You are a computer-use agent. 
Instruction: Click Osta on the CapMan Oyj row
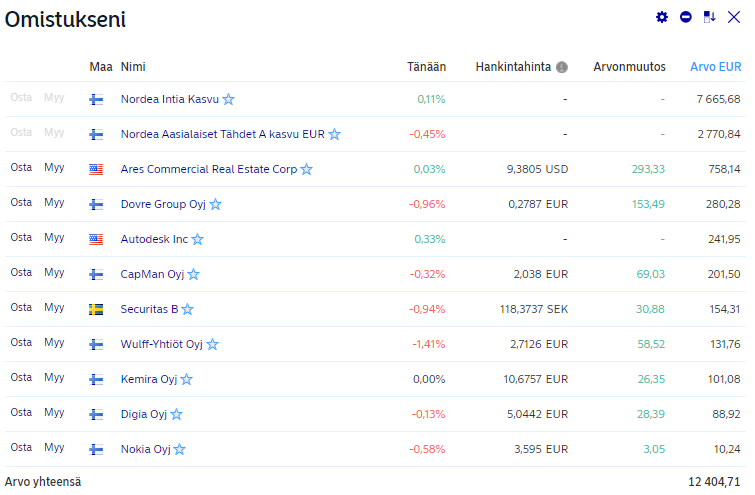[21, 273]
